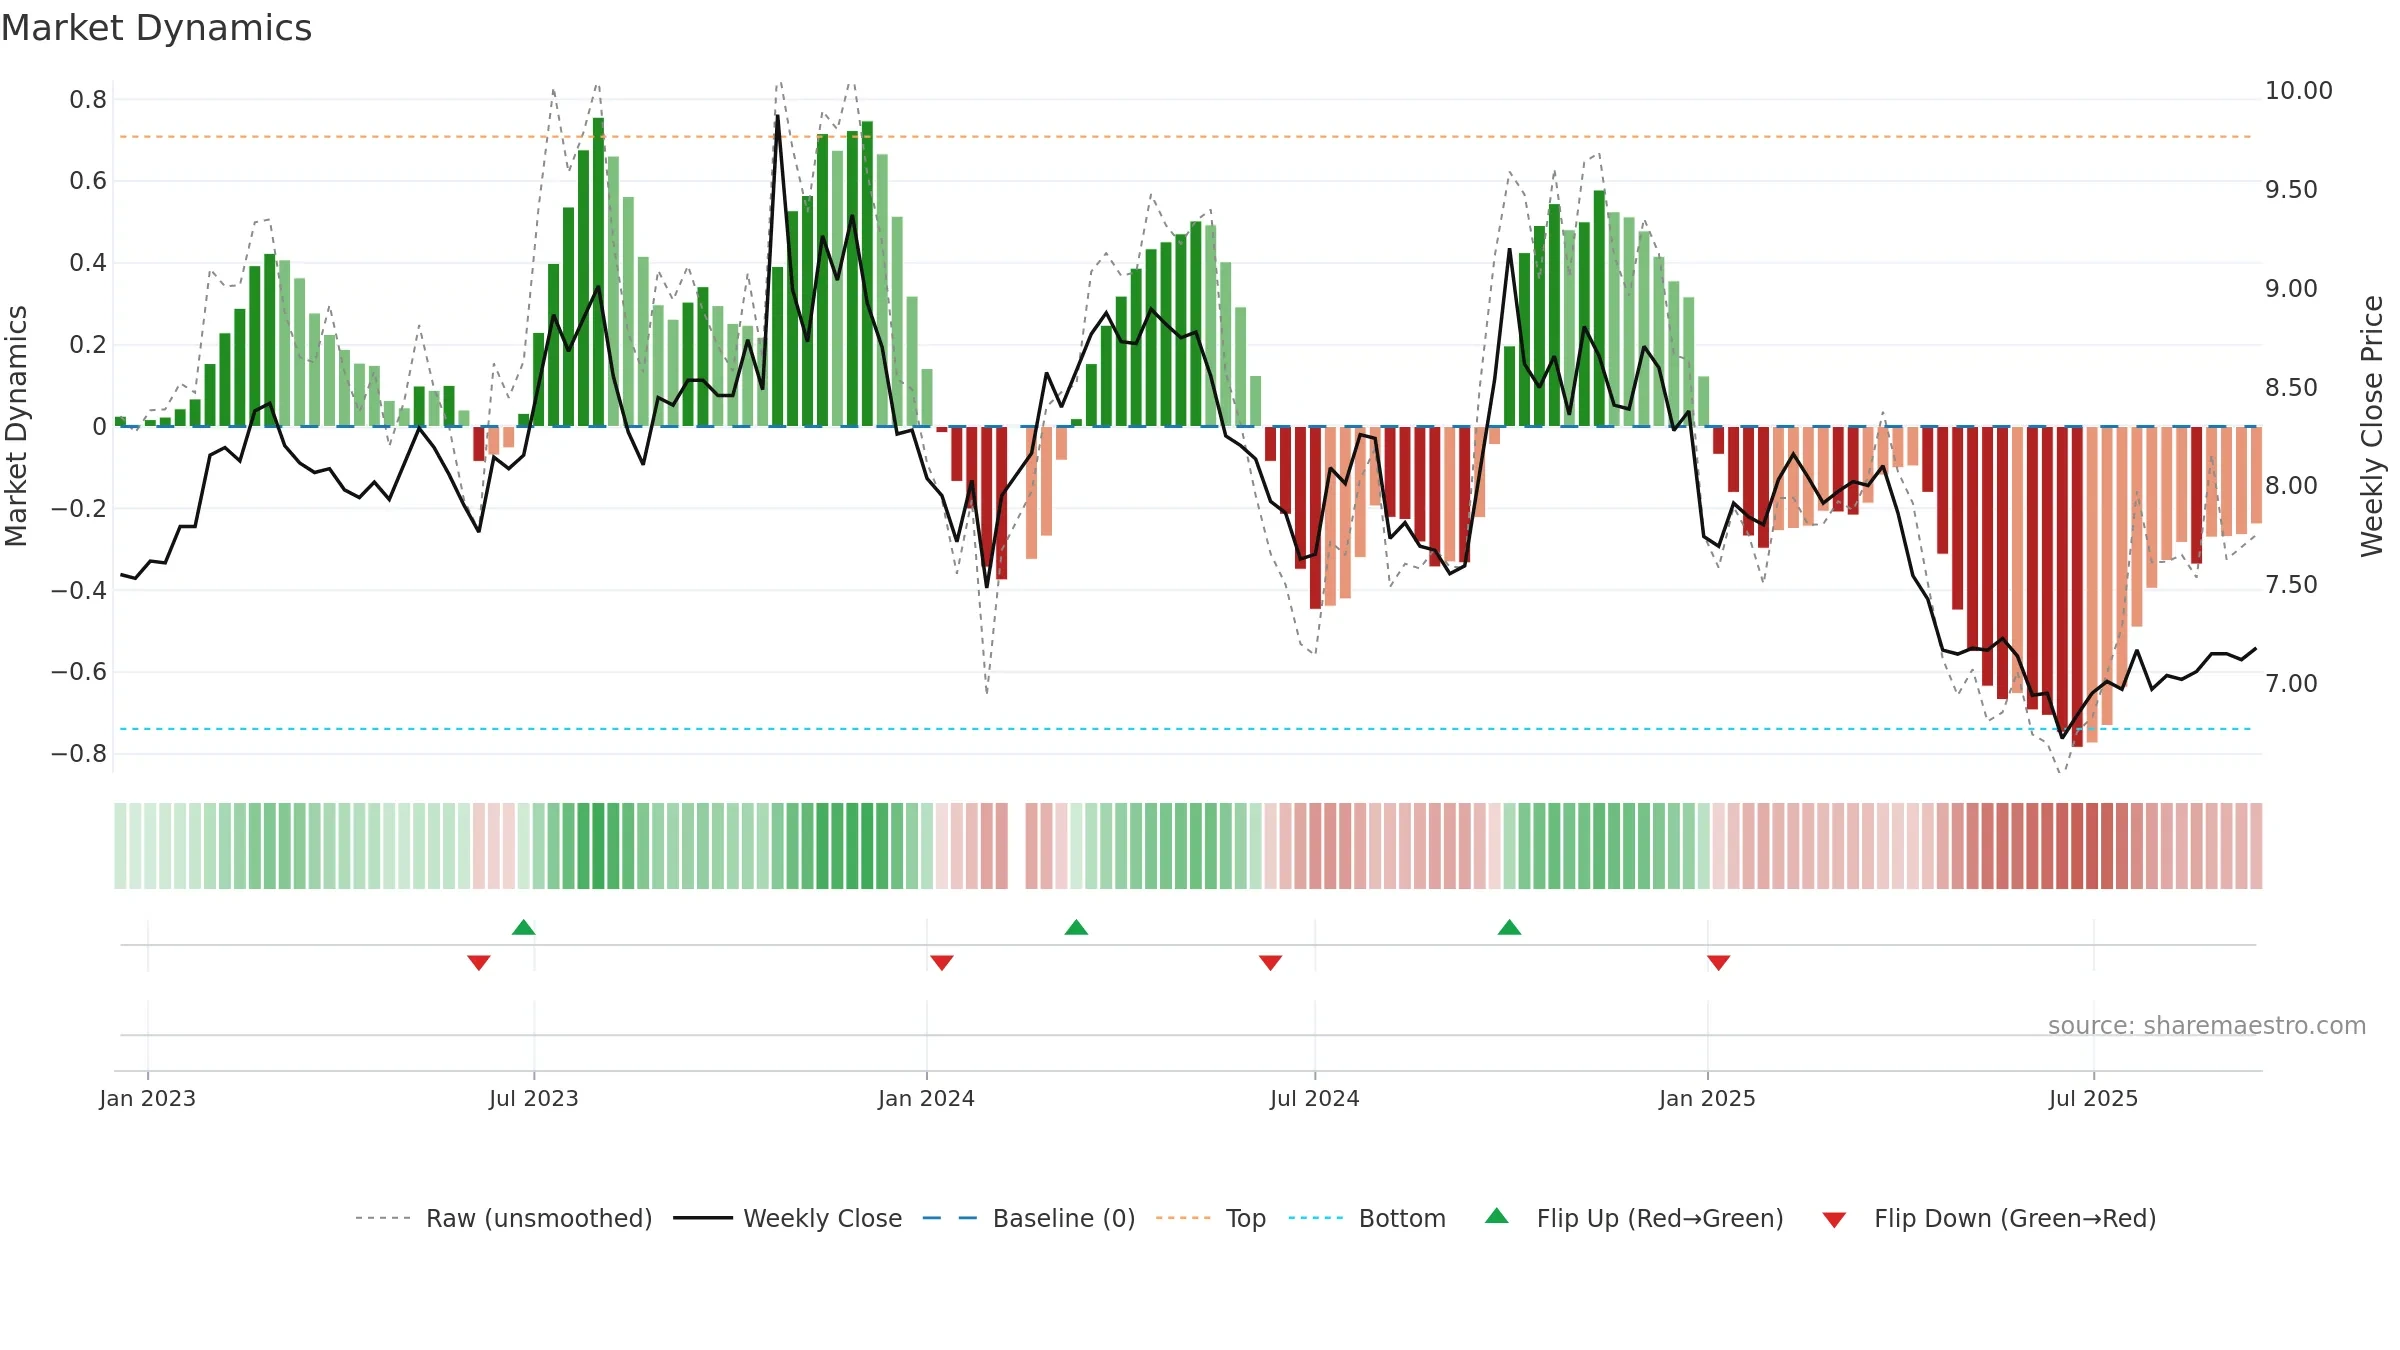Image resolution: width=2400 pixels, height=1350 pixels.
Task: Click the Jul 2023 axis label
Action: click(534, 1098)
